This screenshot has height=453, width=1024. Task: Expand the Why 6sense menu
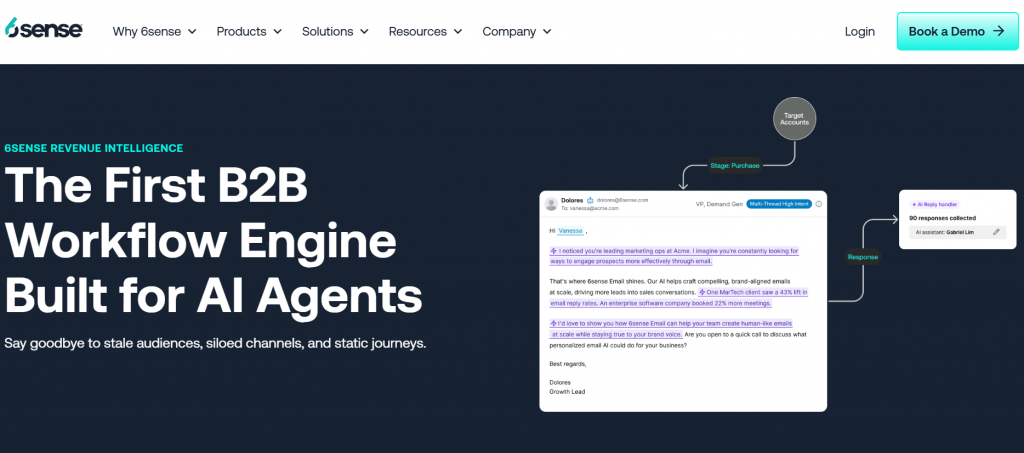point(154,31)
